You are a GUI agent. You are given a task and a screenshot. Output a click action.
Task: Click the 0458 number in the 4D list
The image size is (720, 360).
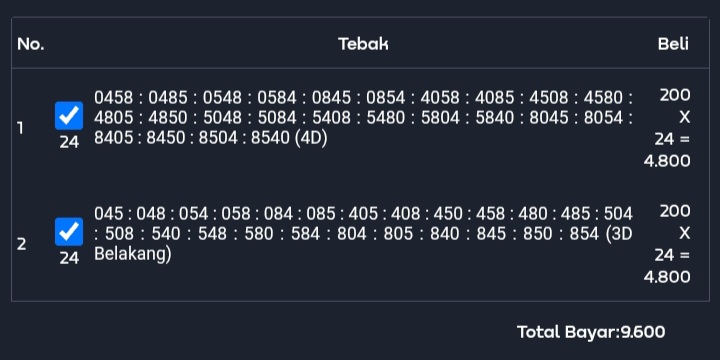(113, 98)
